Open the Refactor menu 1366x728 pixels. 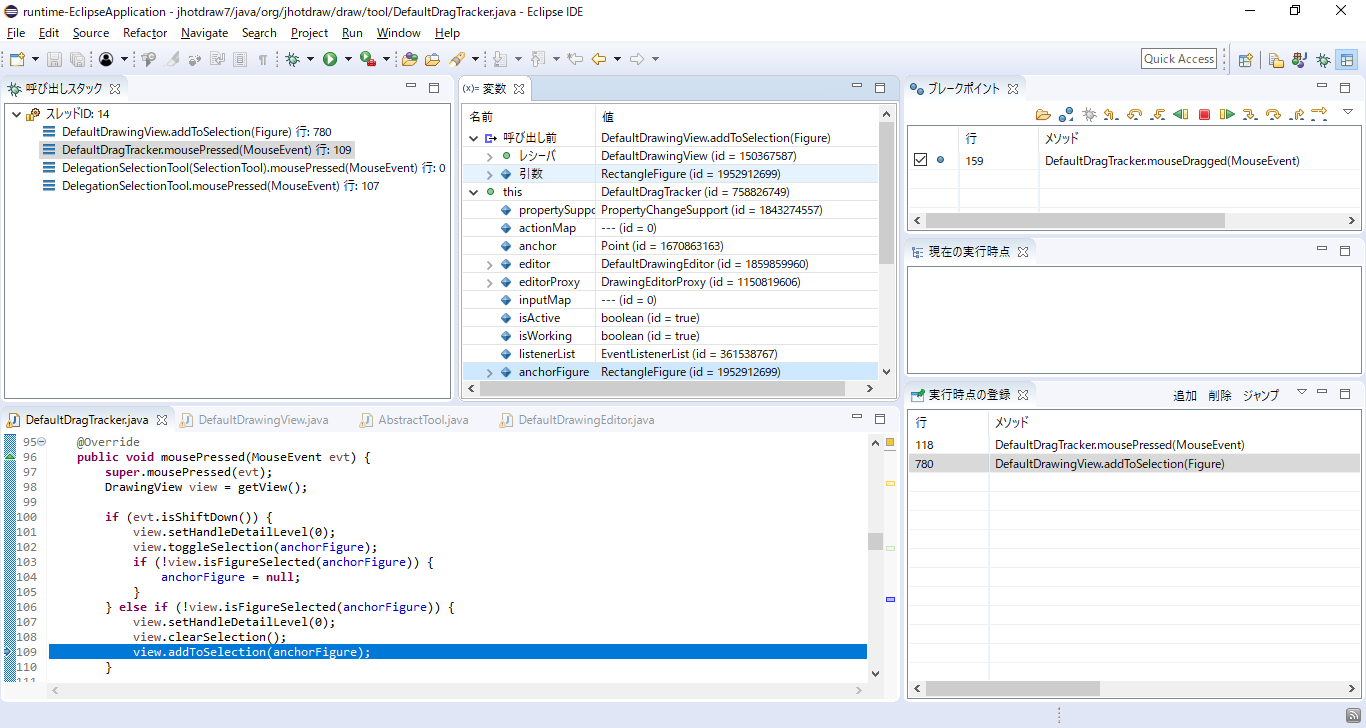click(x=145, y=33)
